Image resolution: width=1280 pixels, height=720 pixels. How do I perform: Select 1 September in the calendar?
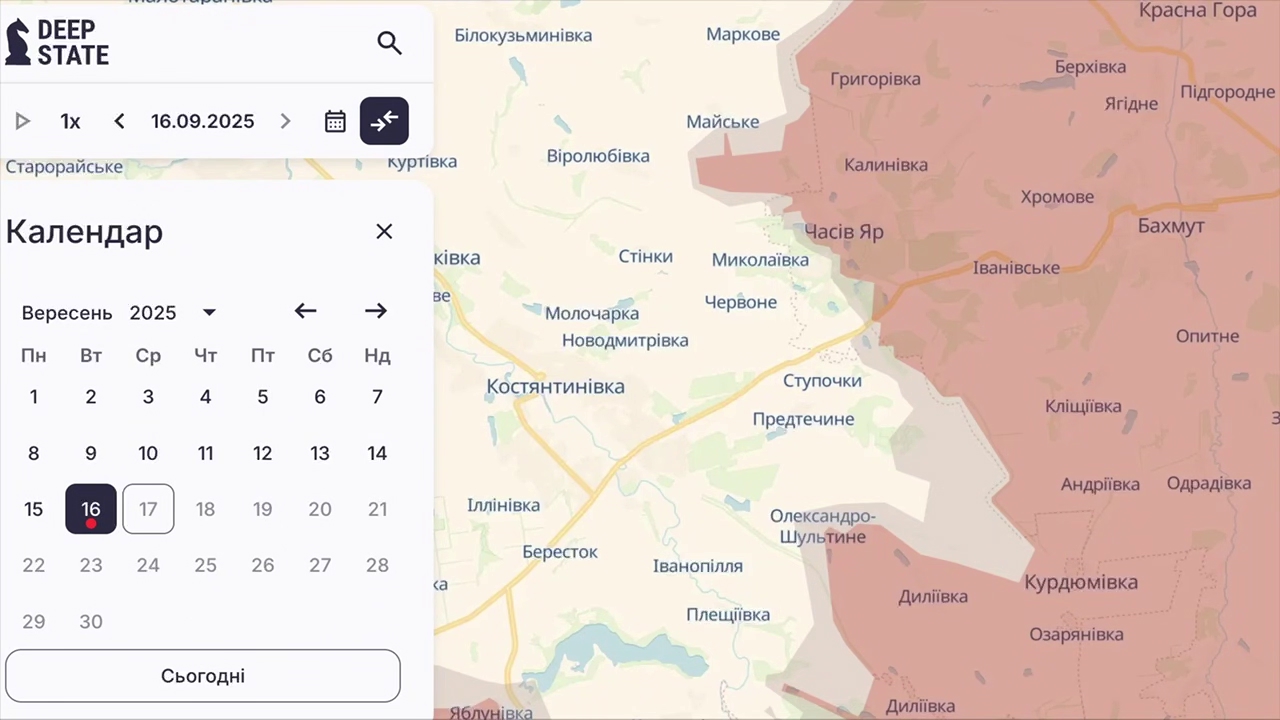34,397
